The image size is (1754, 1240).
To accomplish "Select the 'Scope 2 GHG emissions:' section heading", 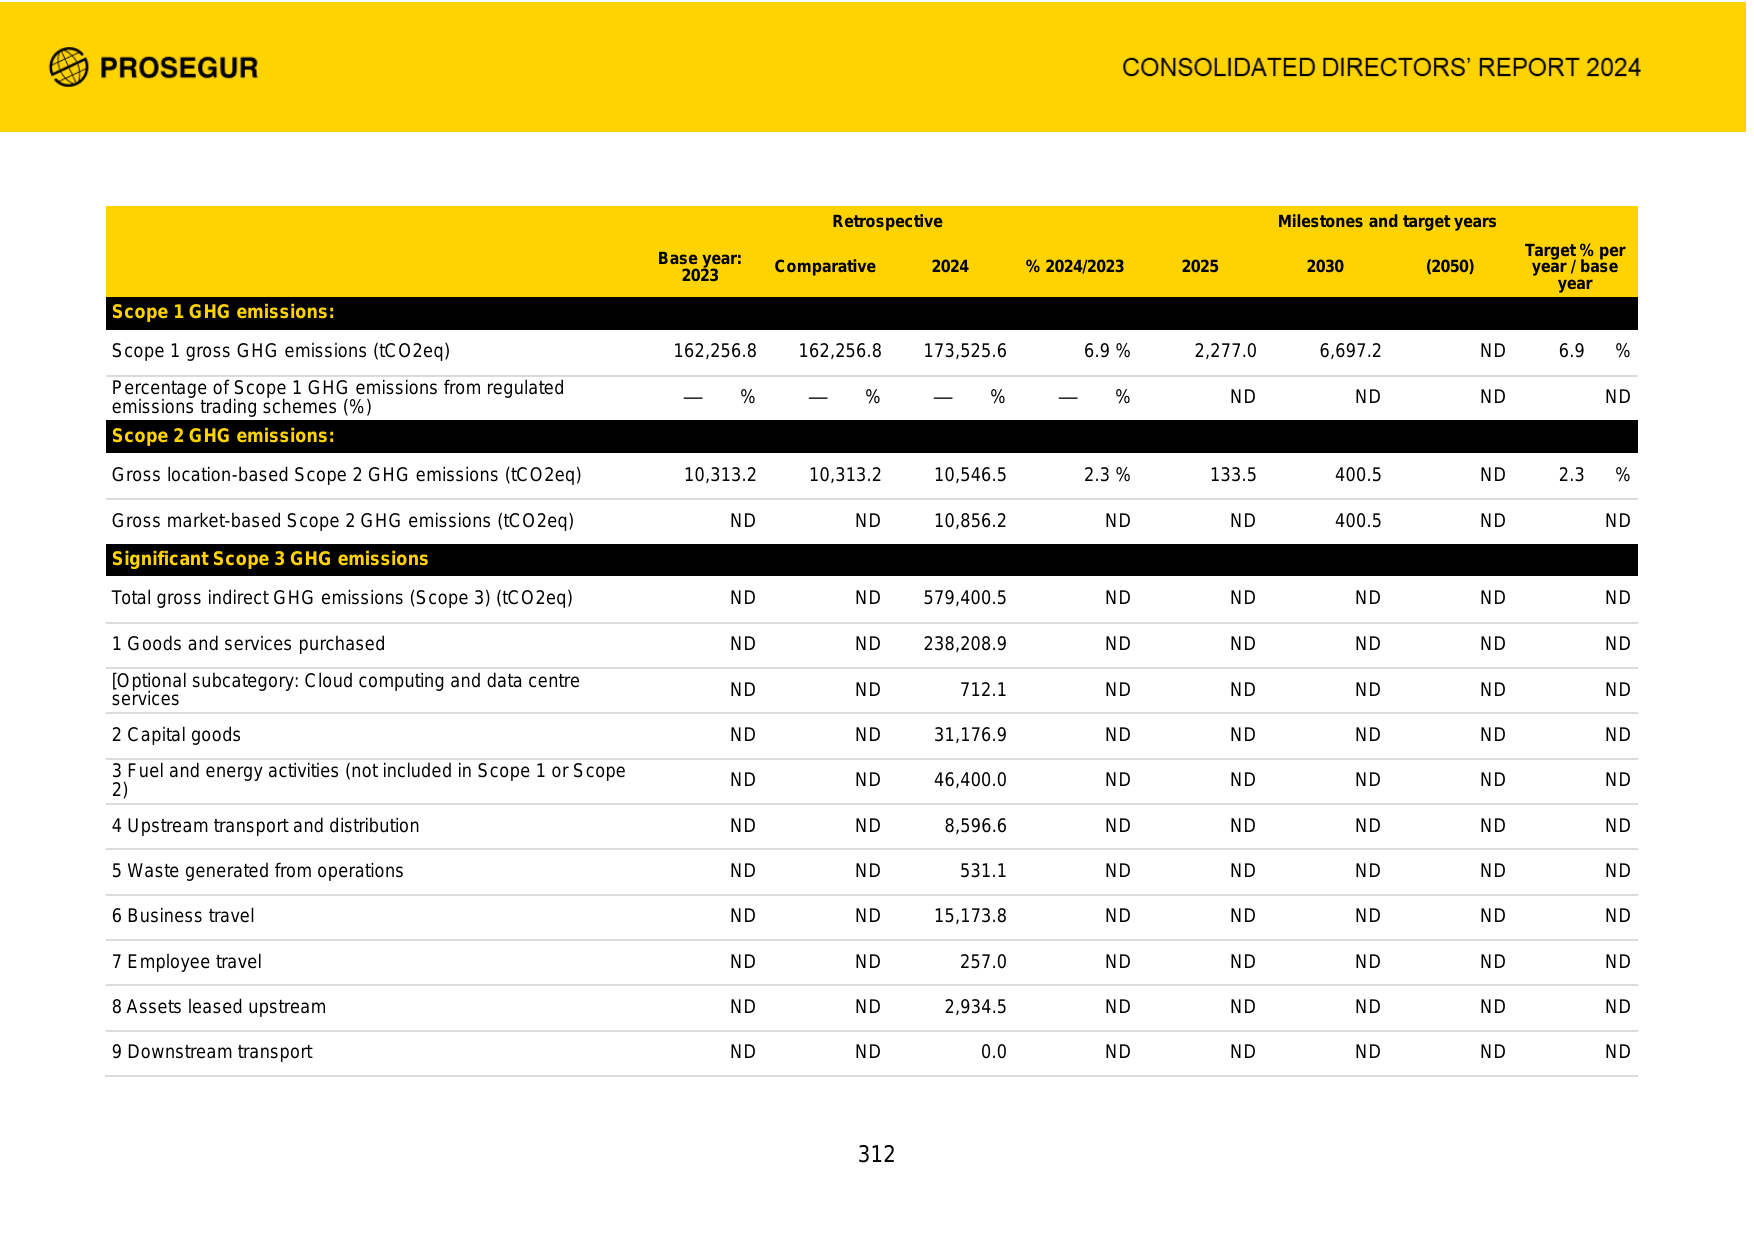I will (223, 436).
